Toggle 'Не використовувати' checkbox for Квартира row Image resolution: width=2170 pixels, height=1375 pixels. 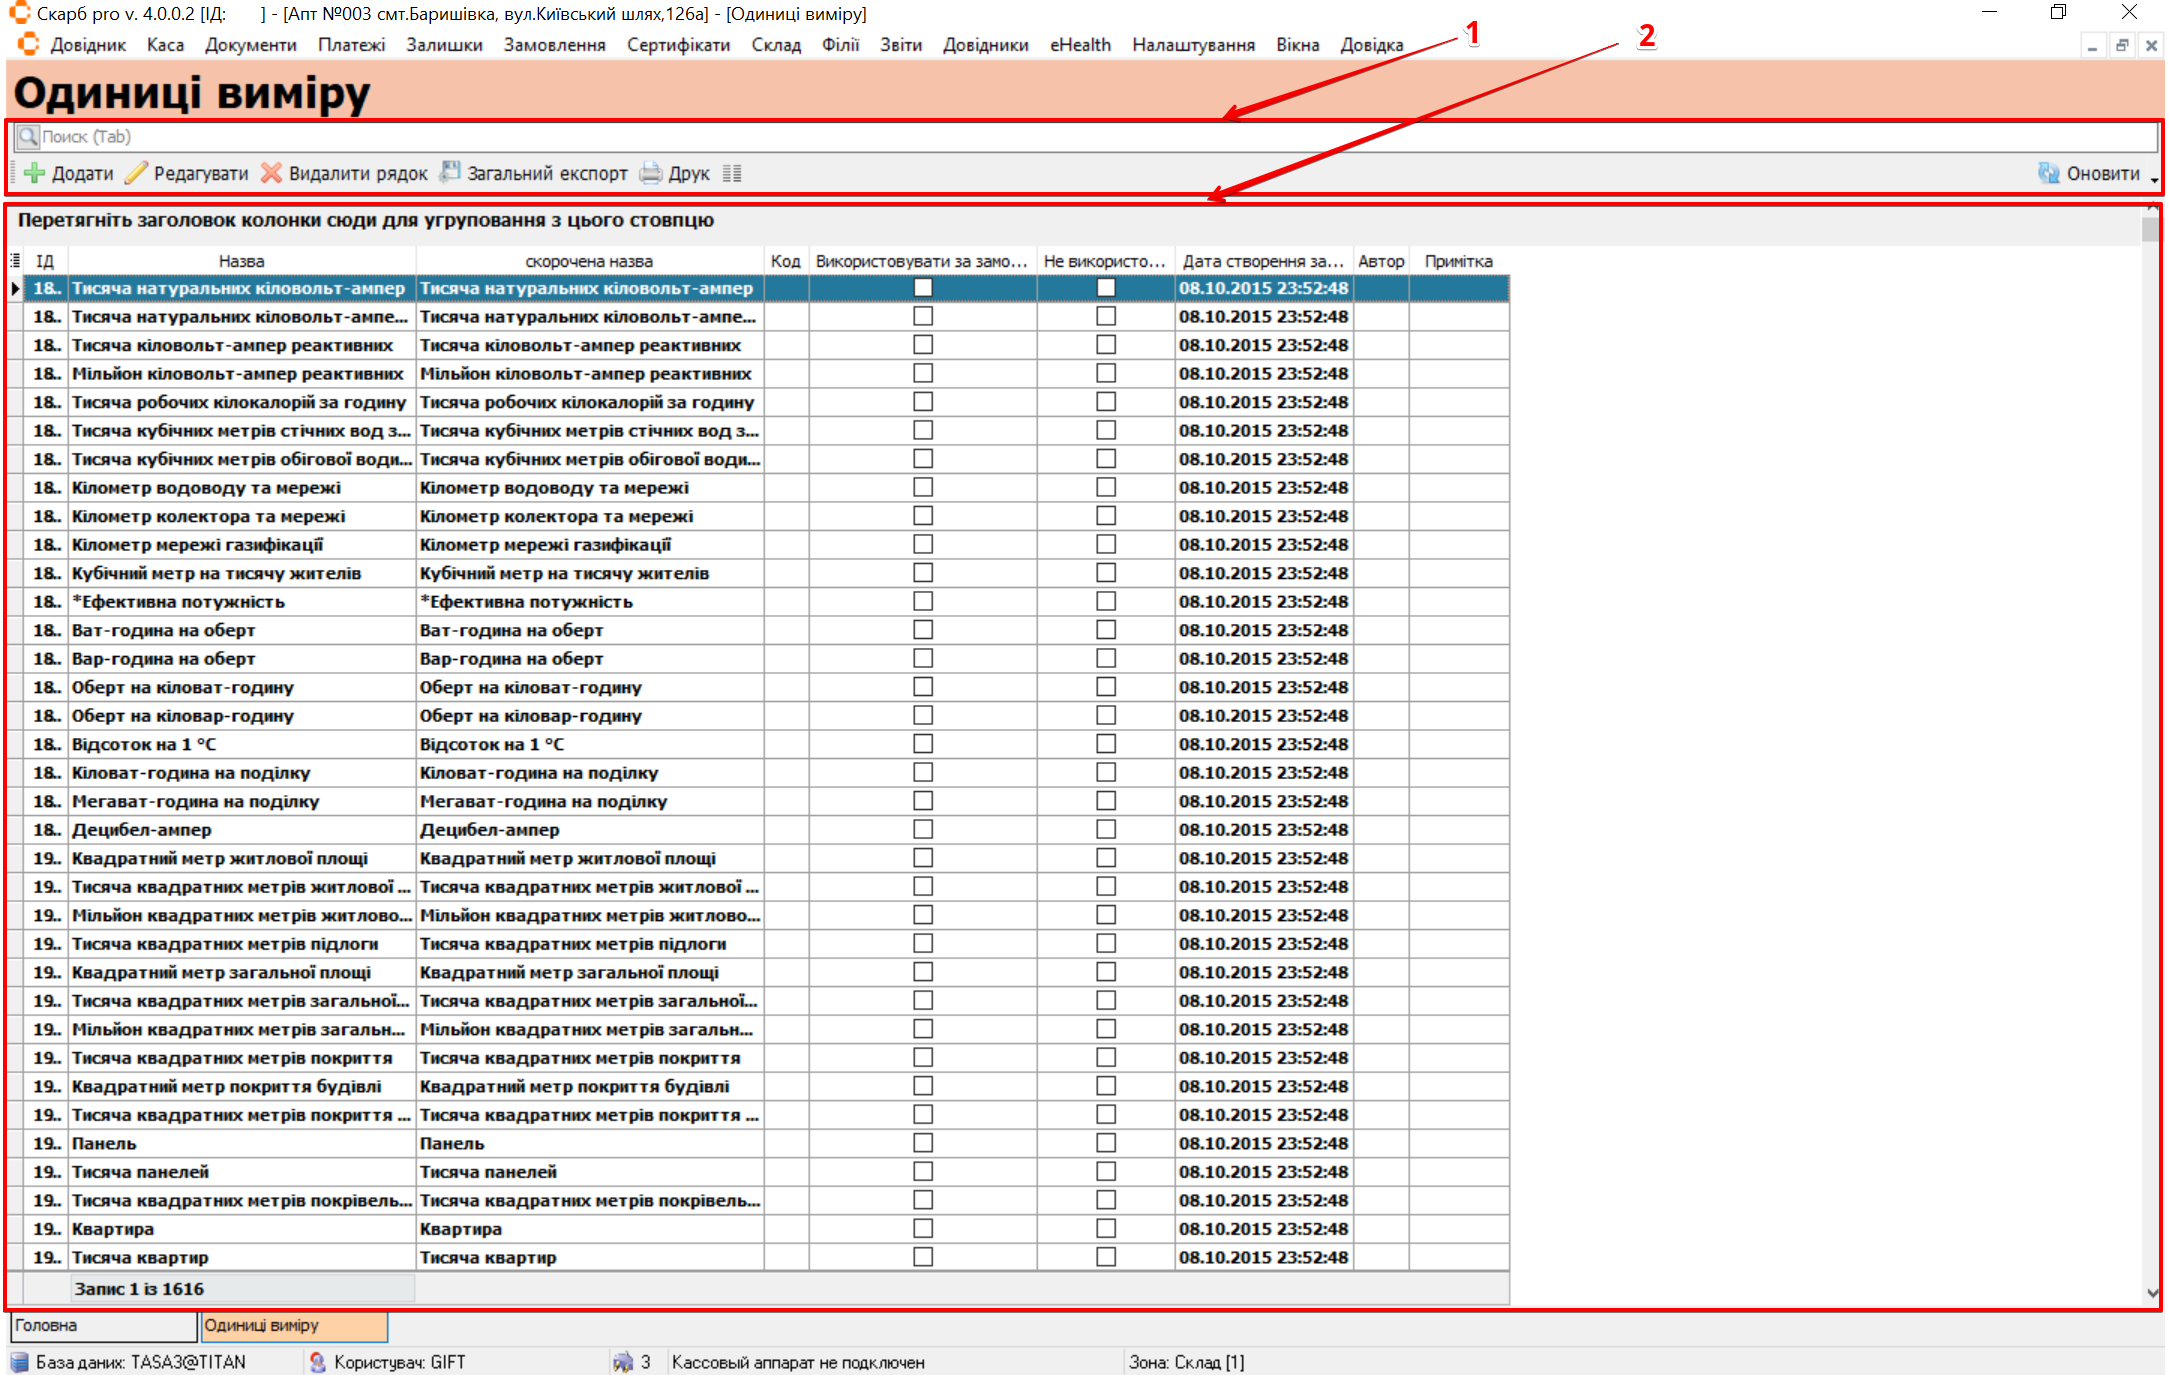tap(1106, 1229)
